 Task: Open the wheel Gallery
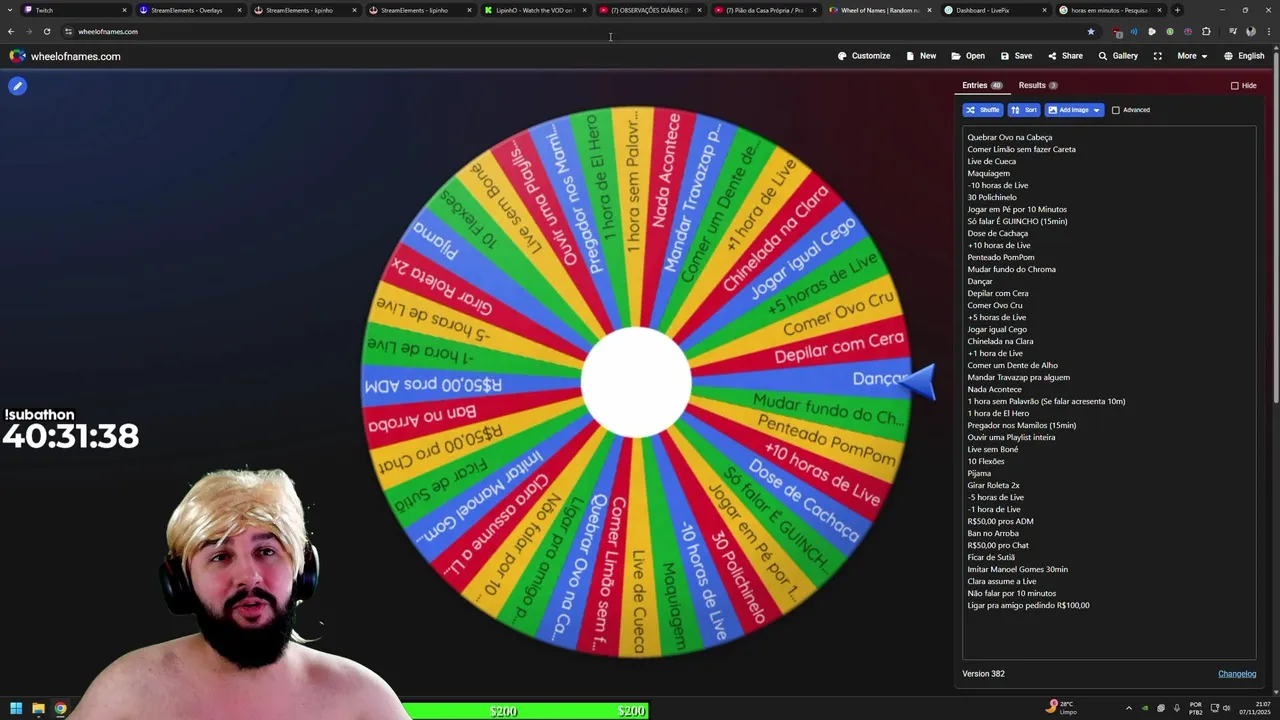pyautogui.click(x=1118, y=56)
